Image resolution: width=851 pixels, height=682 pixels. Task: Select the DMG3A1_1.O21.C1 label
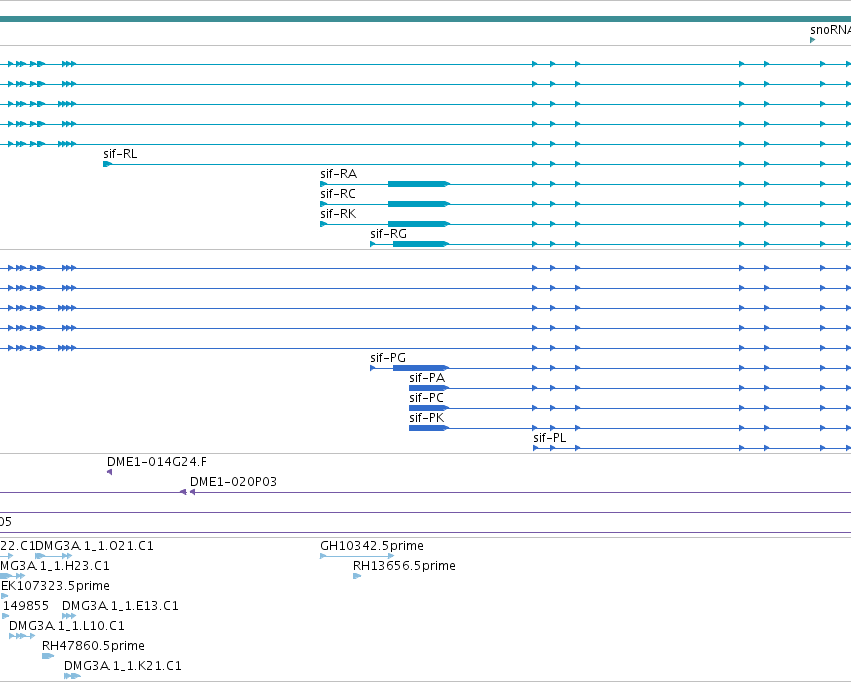(x=94, y=546)
